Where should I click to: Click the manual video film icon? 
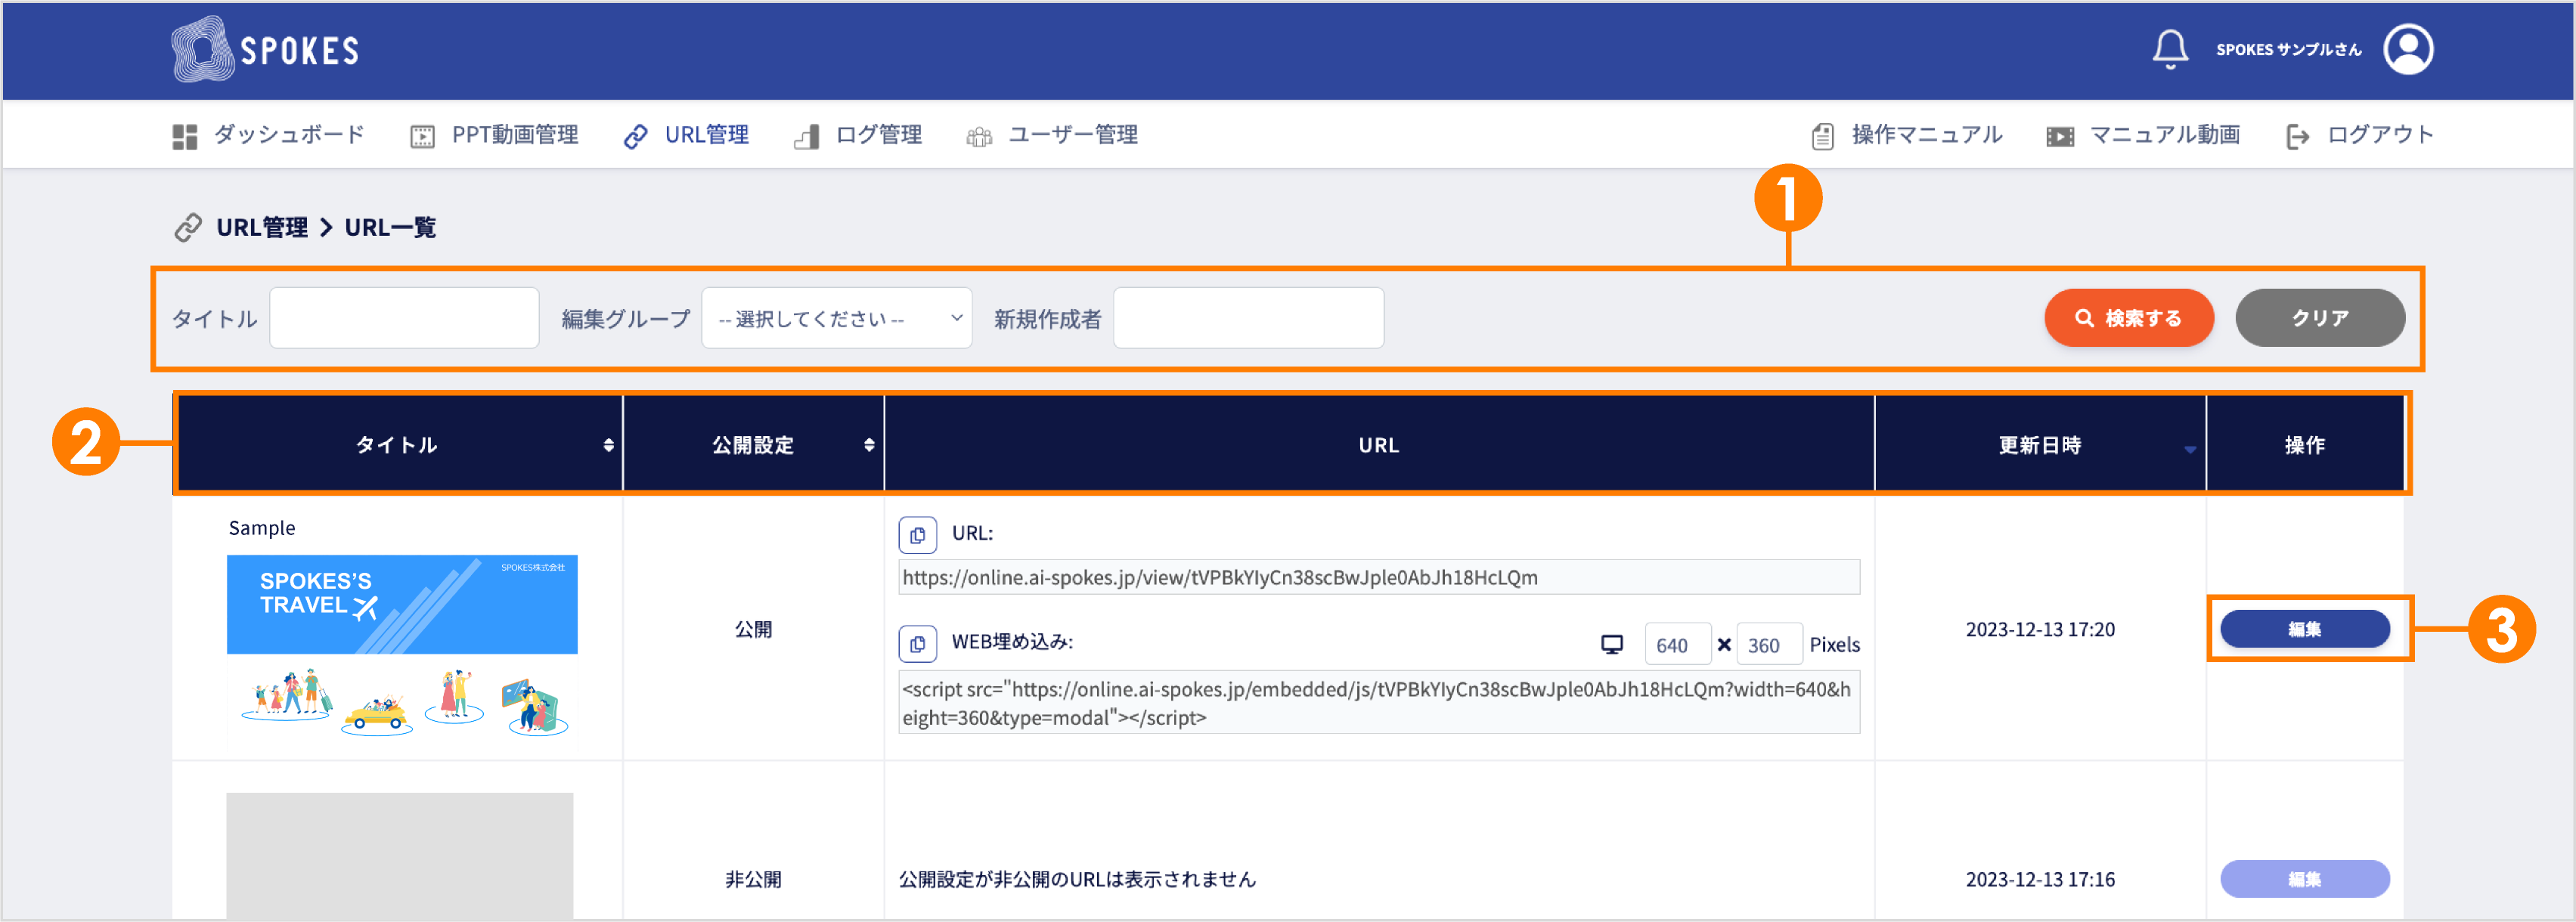tap(2060, 136)
